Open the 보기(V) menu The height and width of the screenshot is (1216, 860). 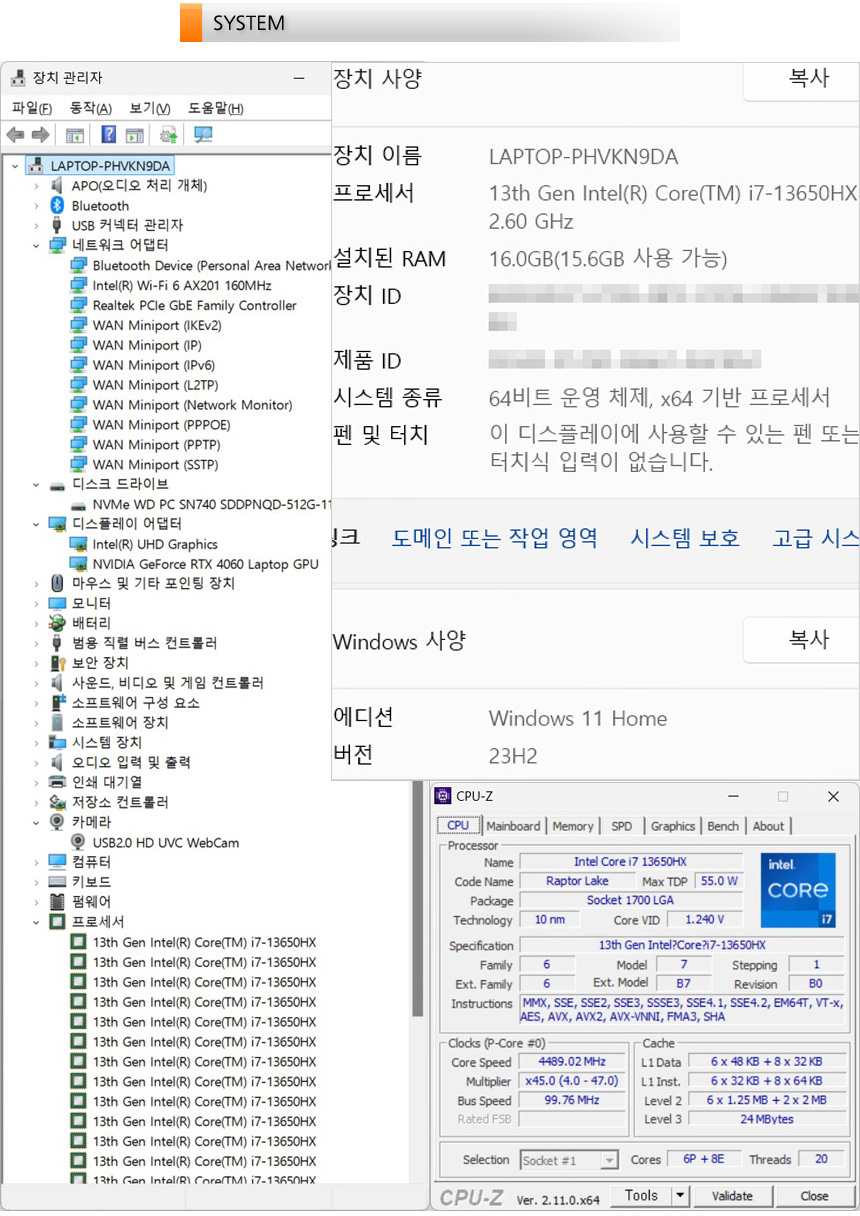point(150,108)
